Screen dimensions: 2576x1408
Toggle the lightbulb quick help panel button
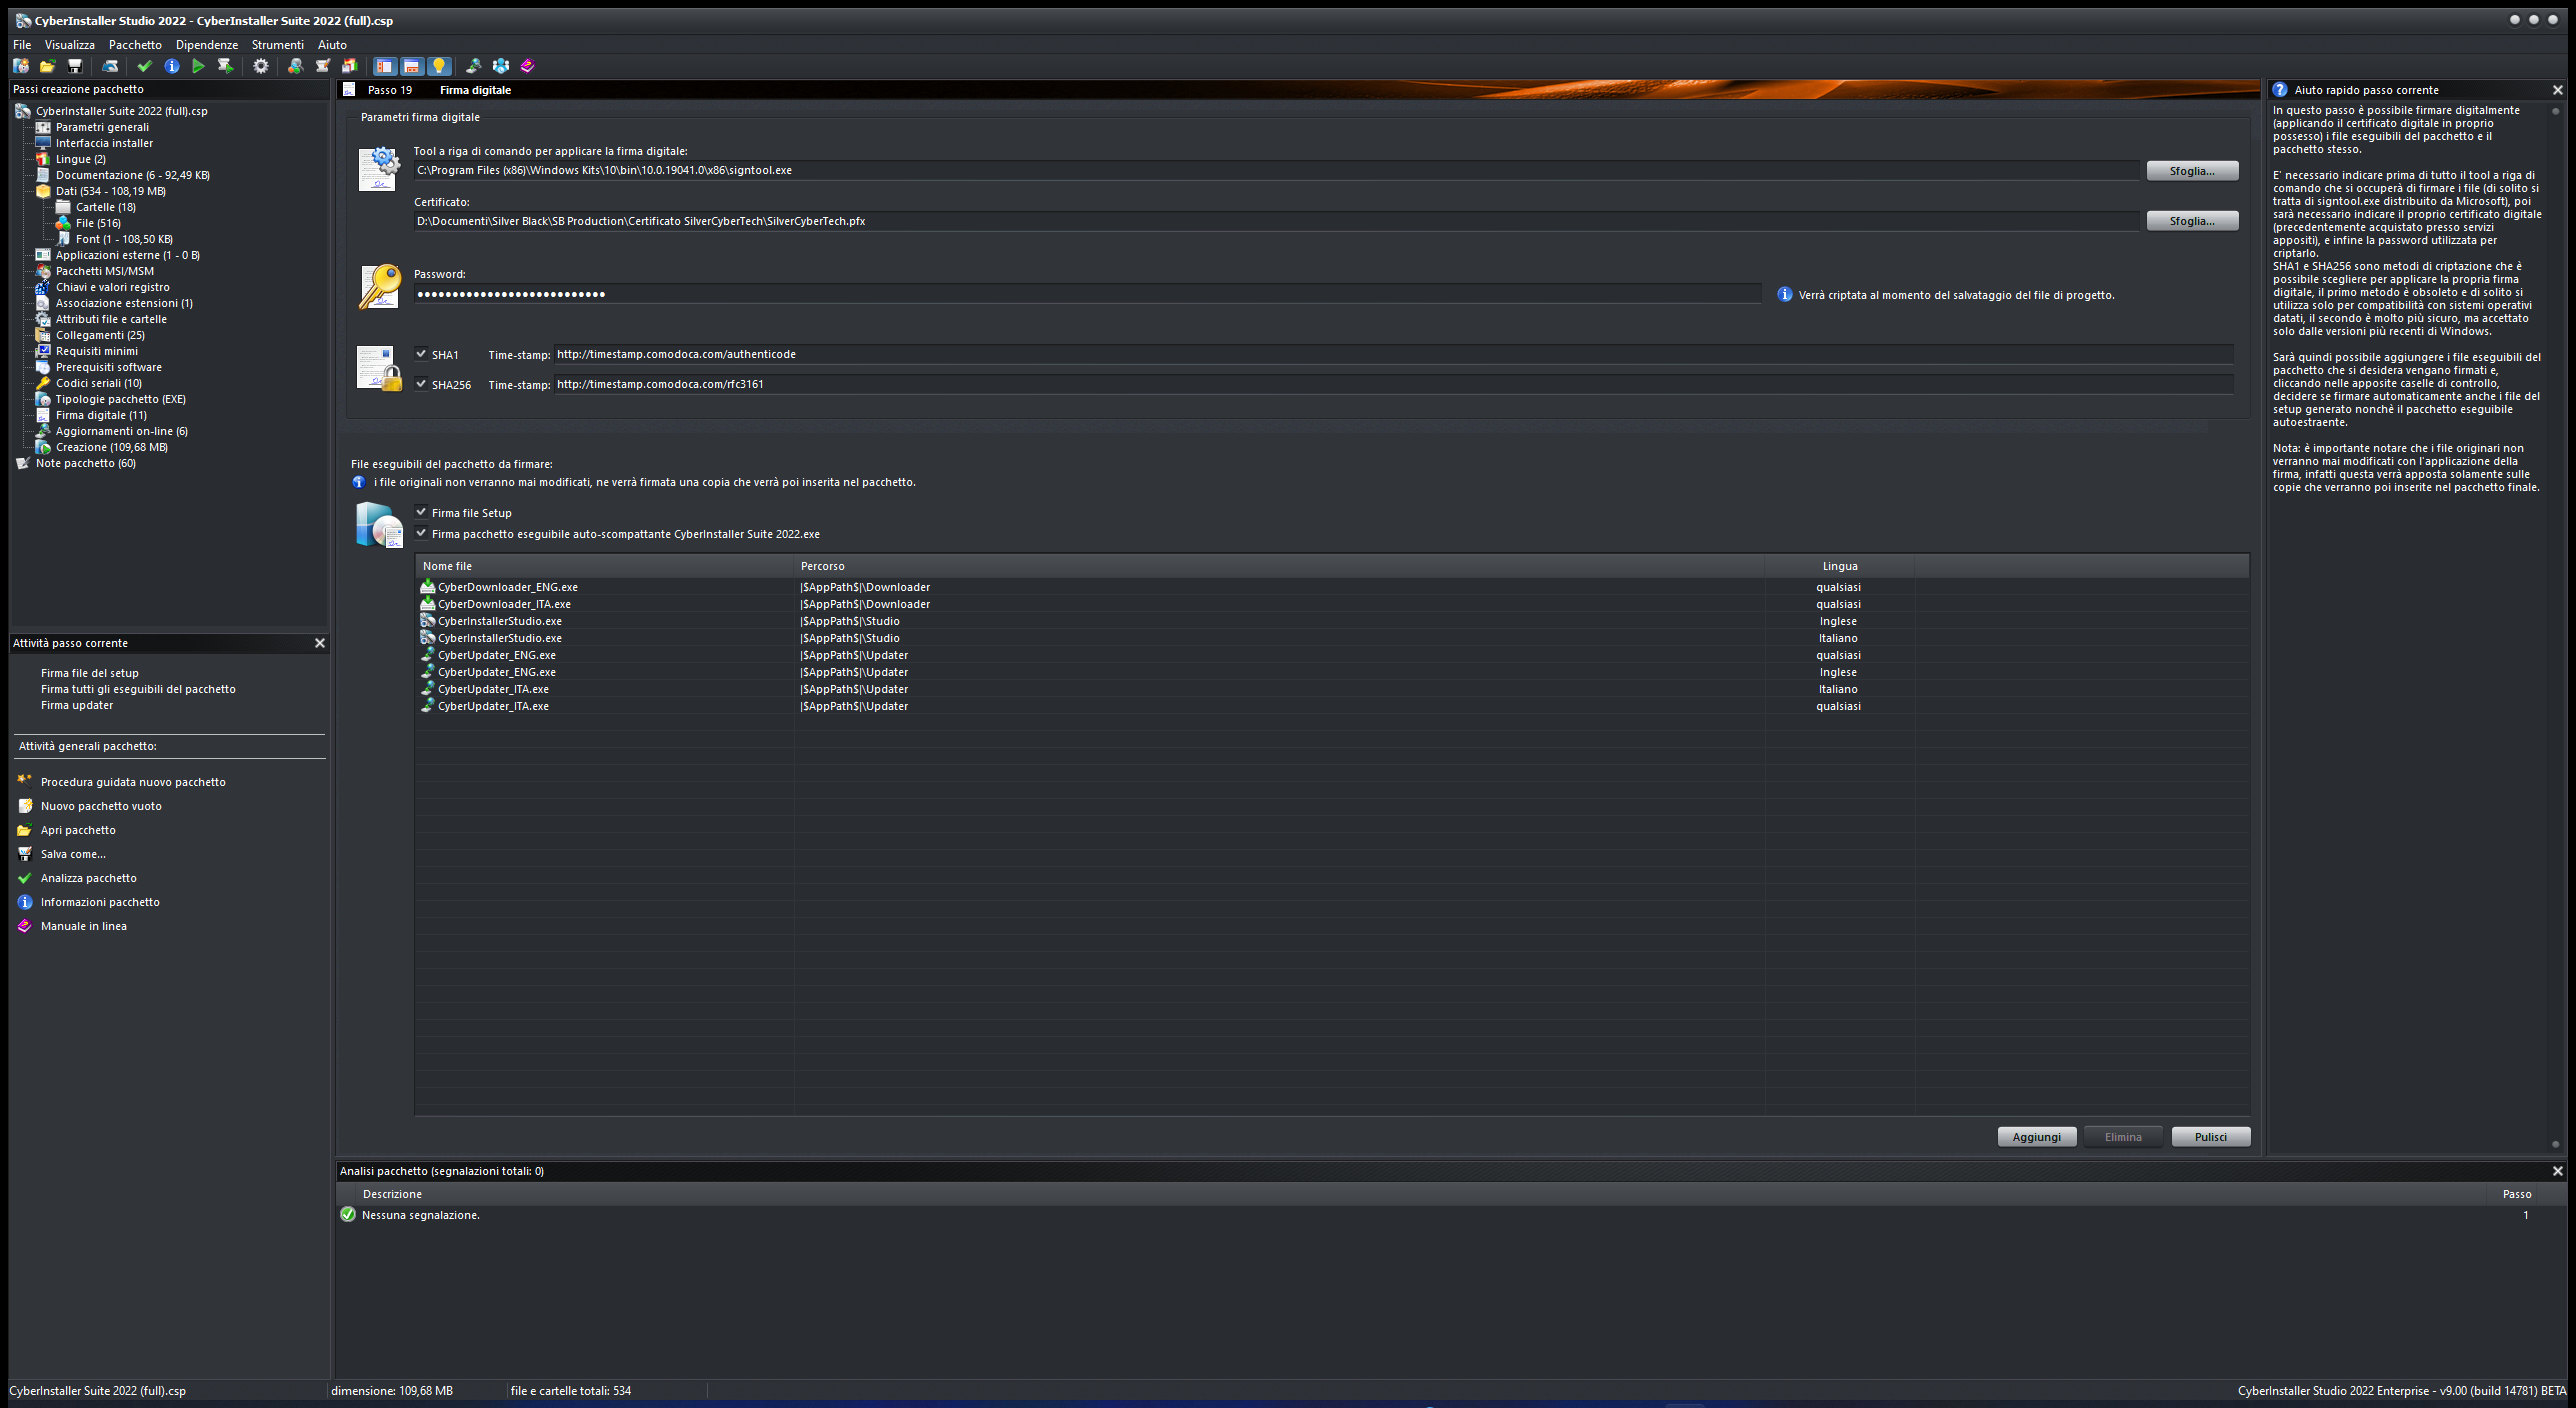coord(438,66)
